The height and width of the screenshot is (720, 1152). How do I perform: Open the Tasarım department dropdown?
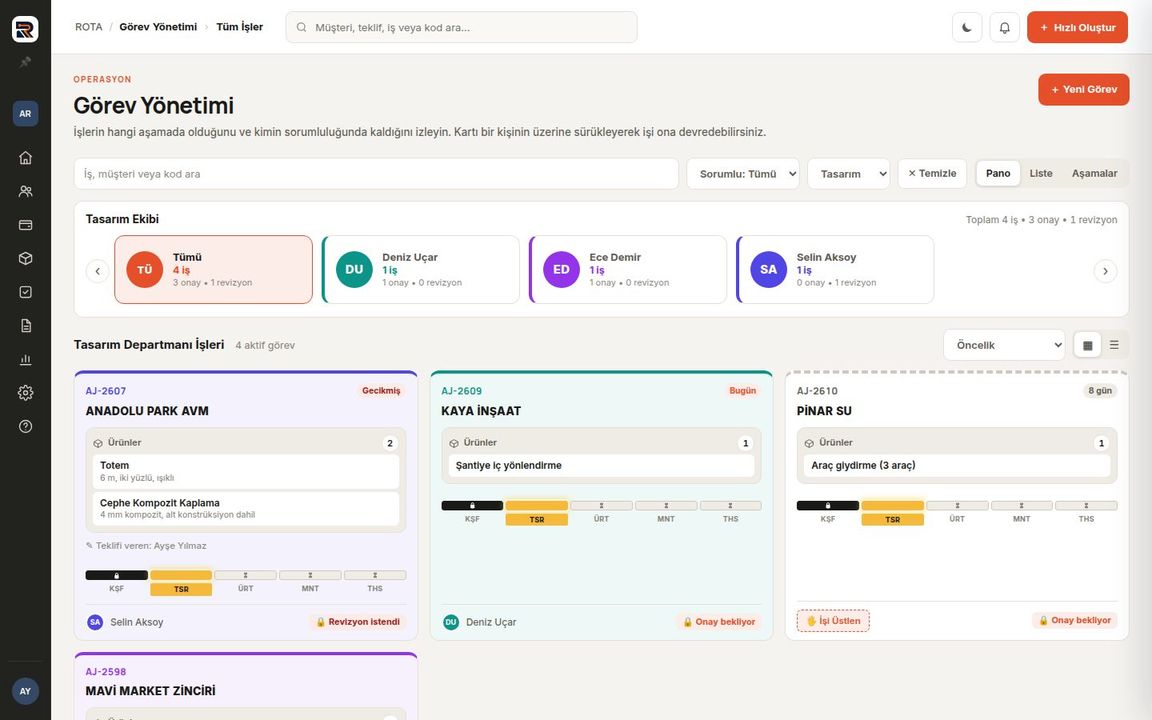click(849, 174)
